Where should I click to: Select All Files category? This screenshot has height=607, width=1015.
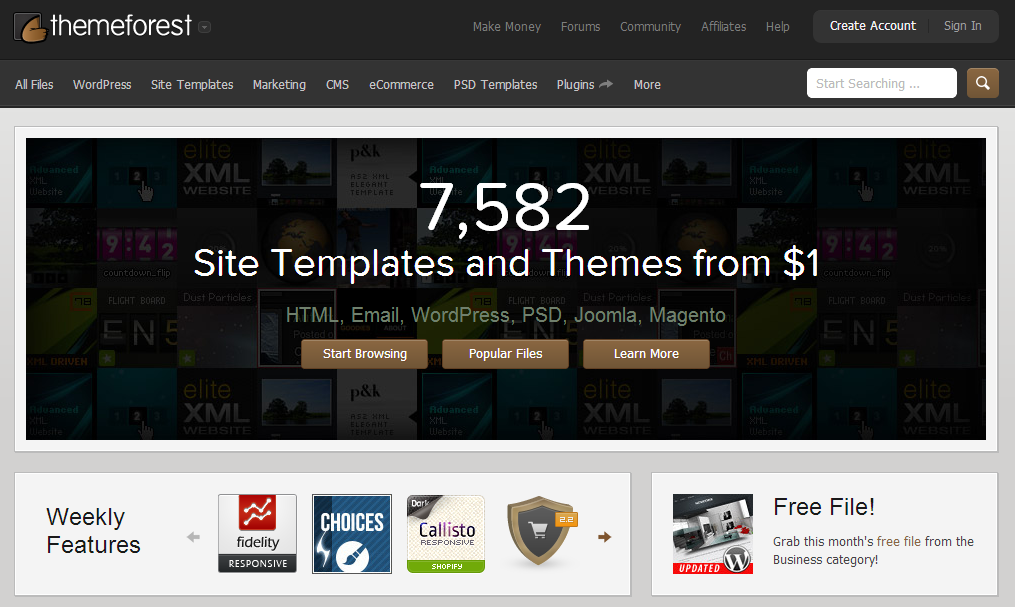coord(34,85)
